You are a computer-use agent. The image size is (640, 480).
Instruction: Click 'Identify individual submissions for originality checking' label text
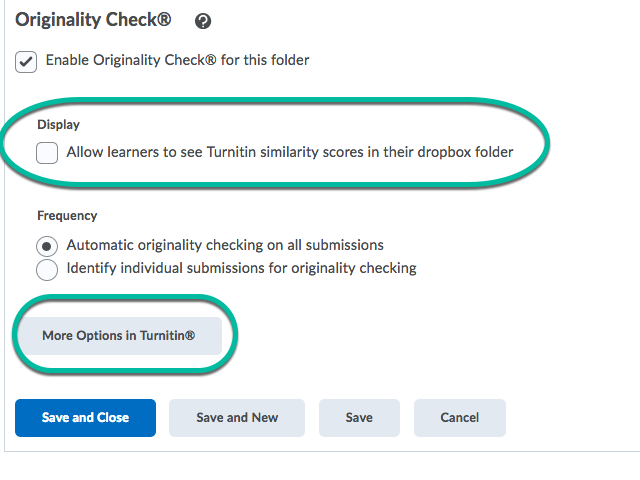click(x=241, y=268)
